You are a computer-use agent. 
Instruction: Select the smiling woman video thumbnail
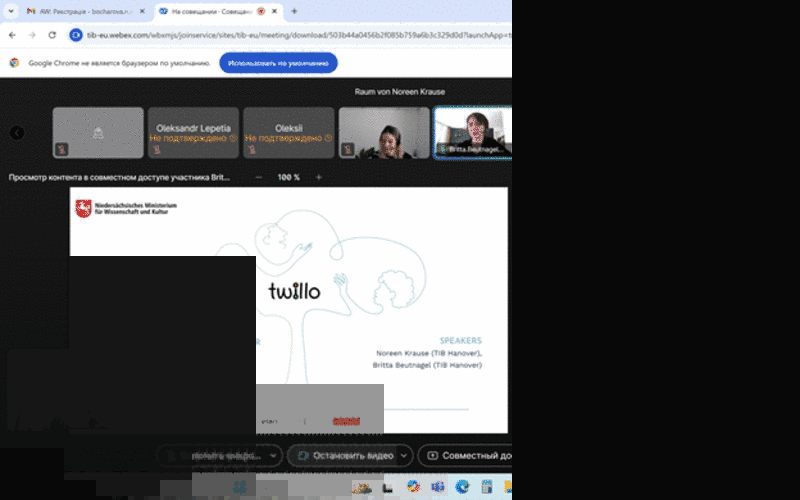[x=384, y=133]
